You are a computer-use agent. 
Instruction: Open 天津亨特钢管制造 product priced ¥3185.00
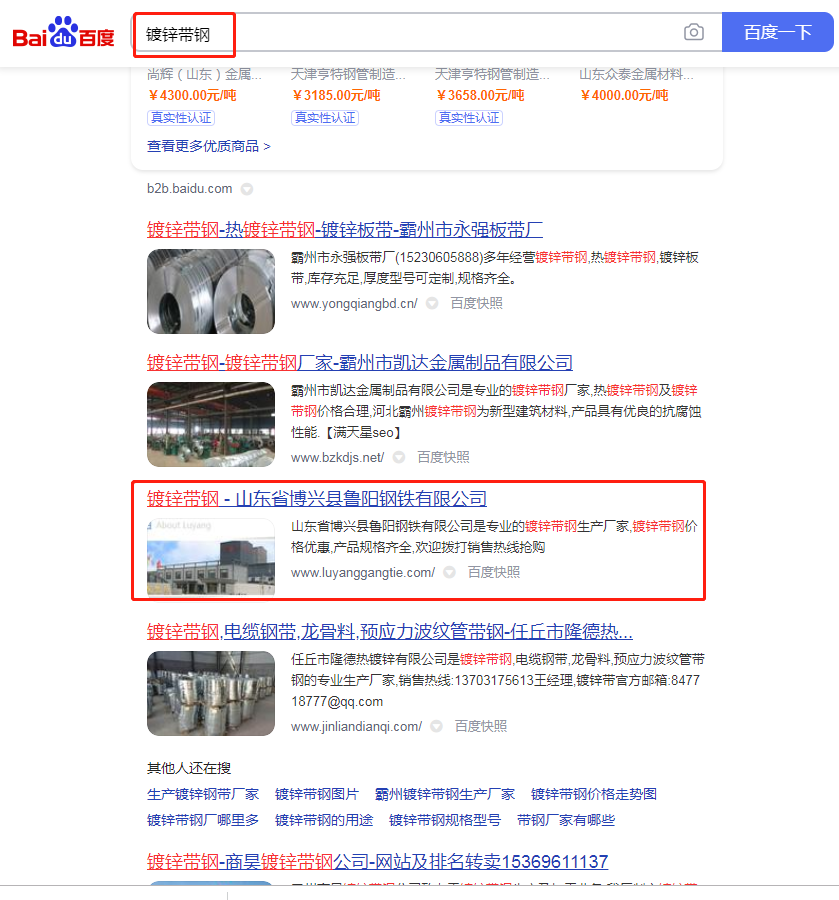[348, 74]
